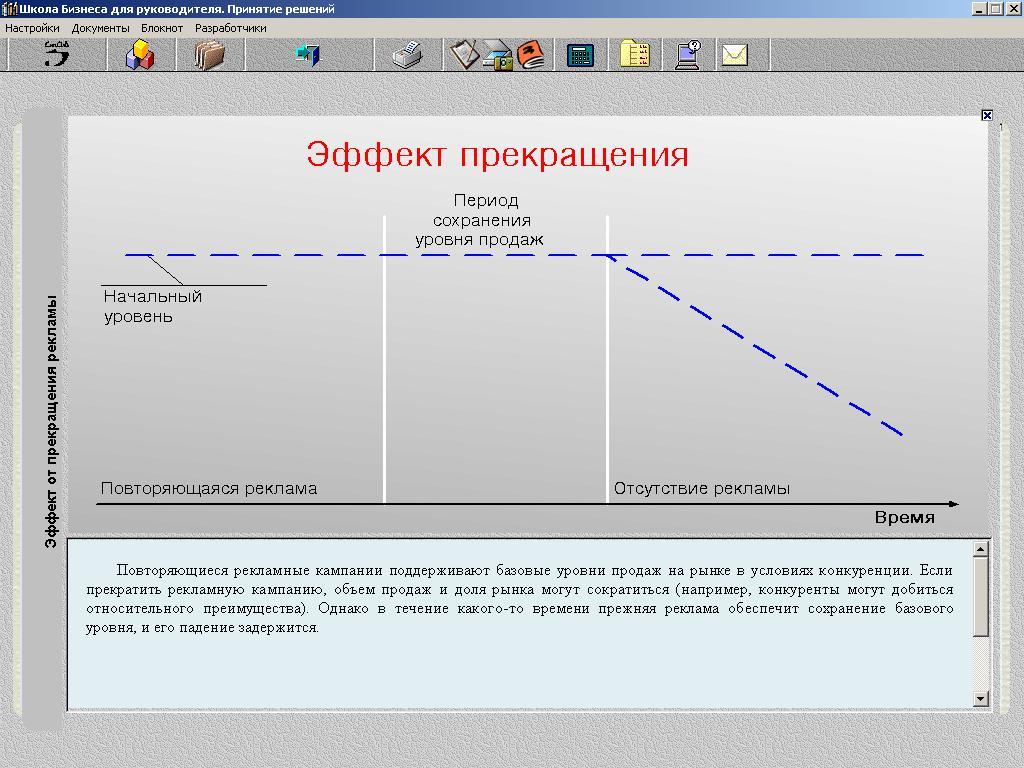Image resolution: width=1024 pixels, height=768 pixels.
Task: Click the printer toolbar icon
Action: pyautogui.click(x=408, y=54)
